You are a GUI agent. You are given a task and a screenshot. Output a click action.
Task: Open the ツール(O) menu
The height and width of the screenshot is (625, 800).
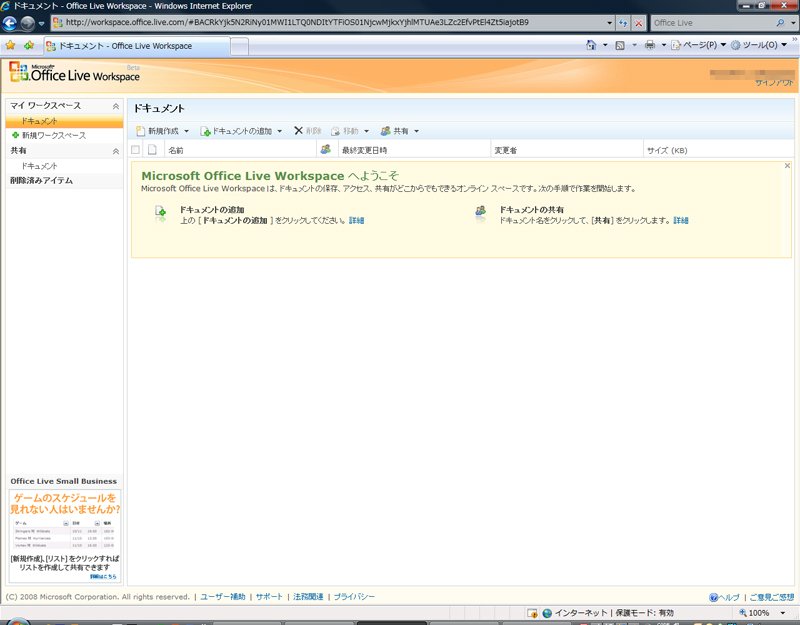(759, 45)
